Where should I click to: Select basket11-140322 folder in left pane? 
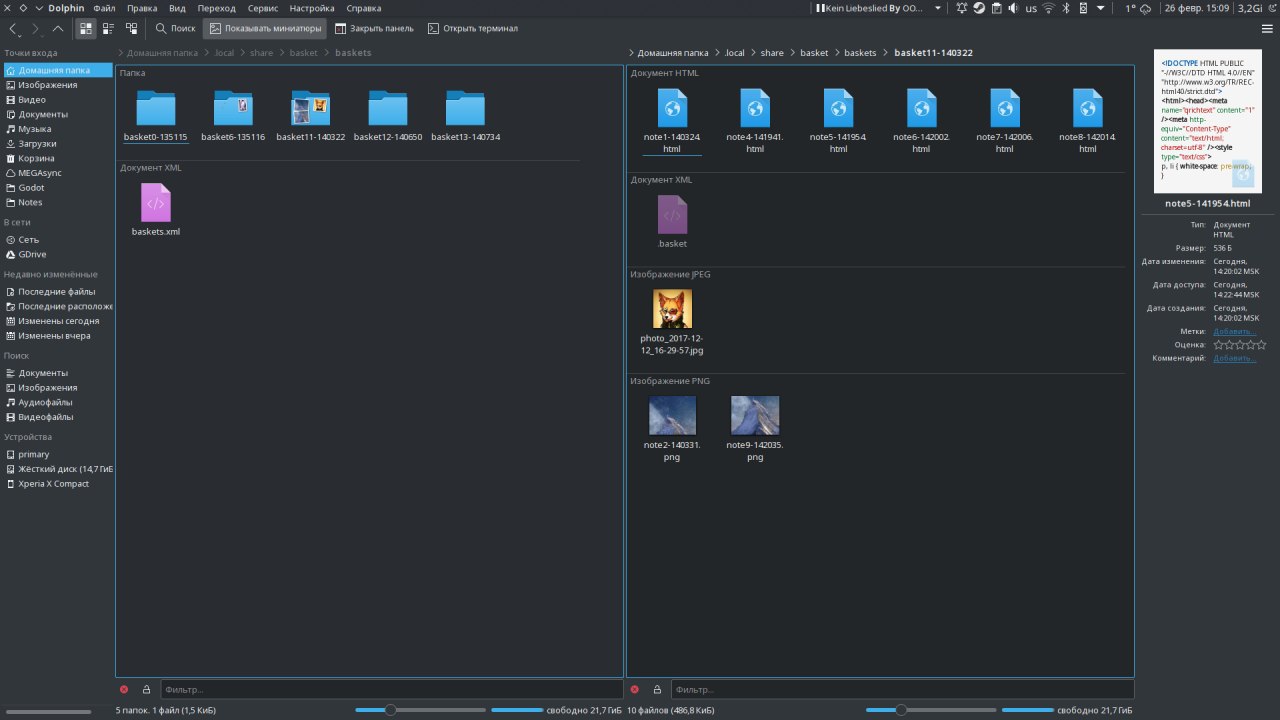click(x=310, y=115)
